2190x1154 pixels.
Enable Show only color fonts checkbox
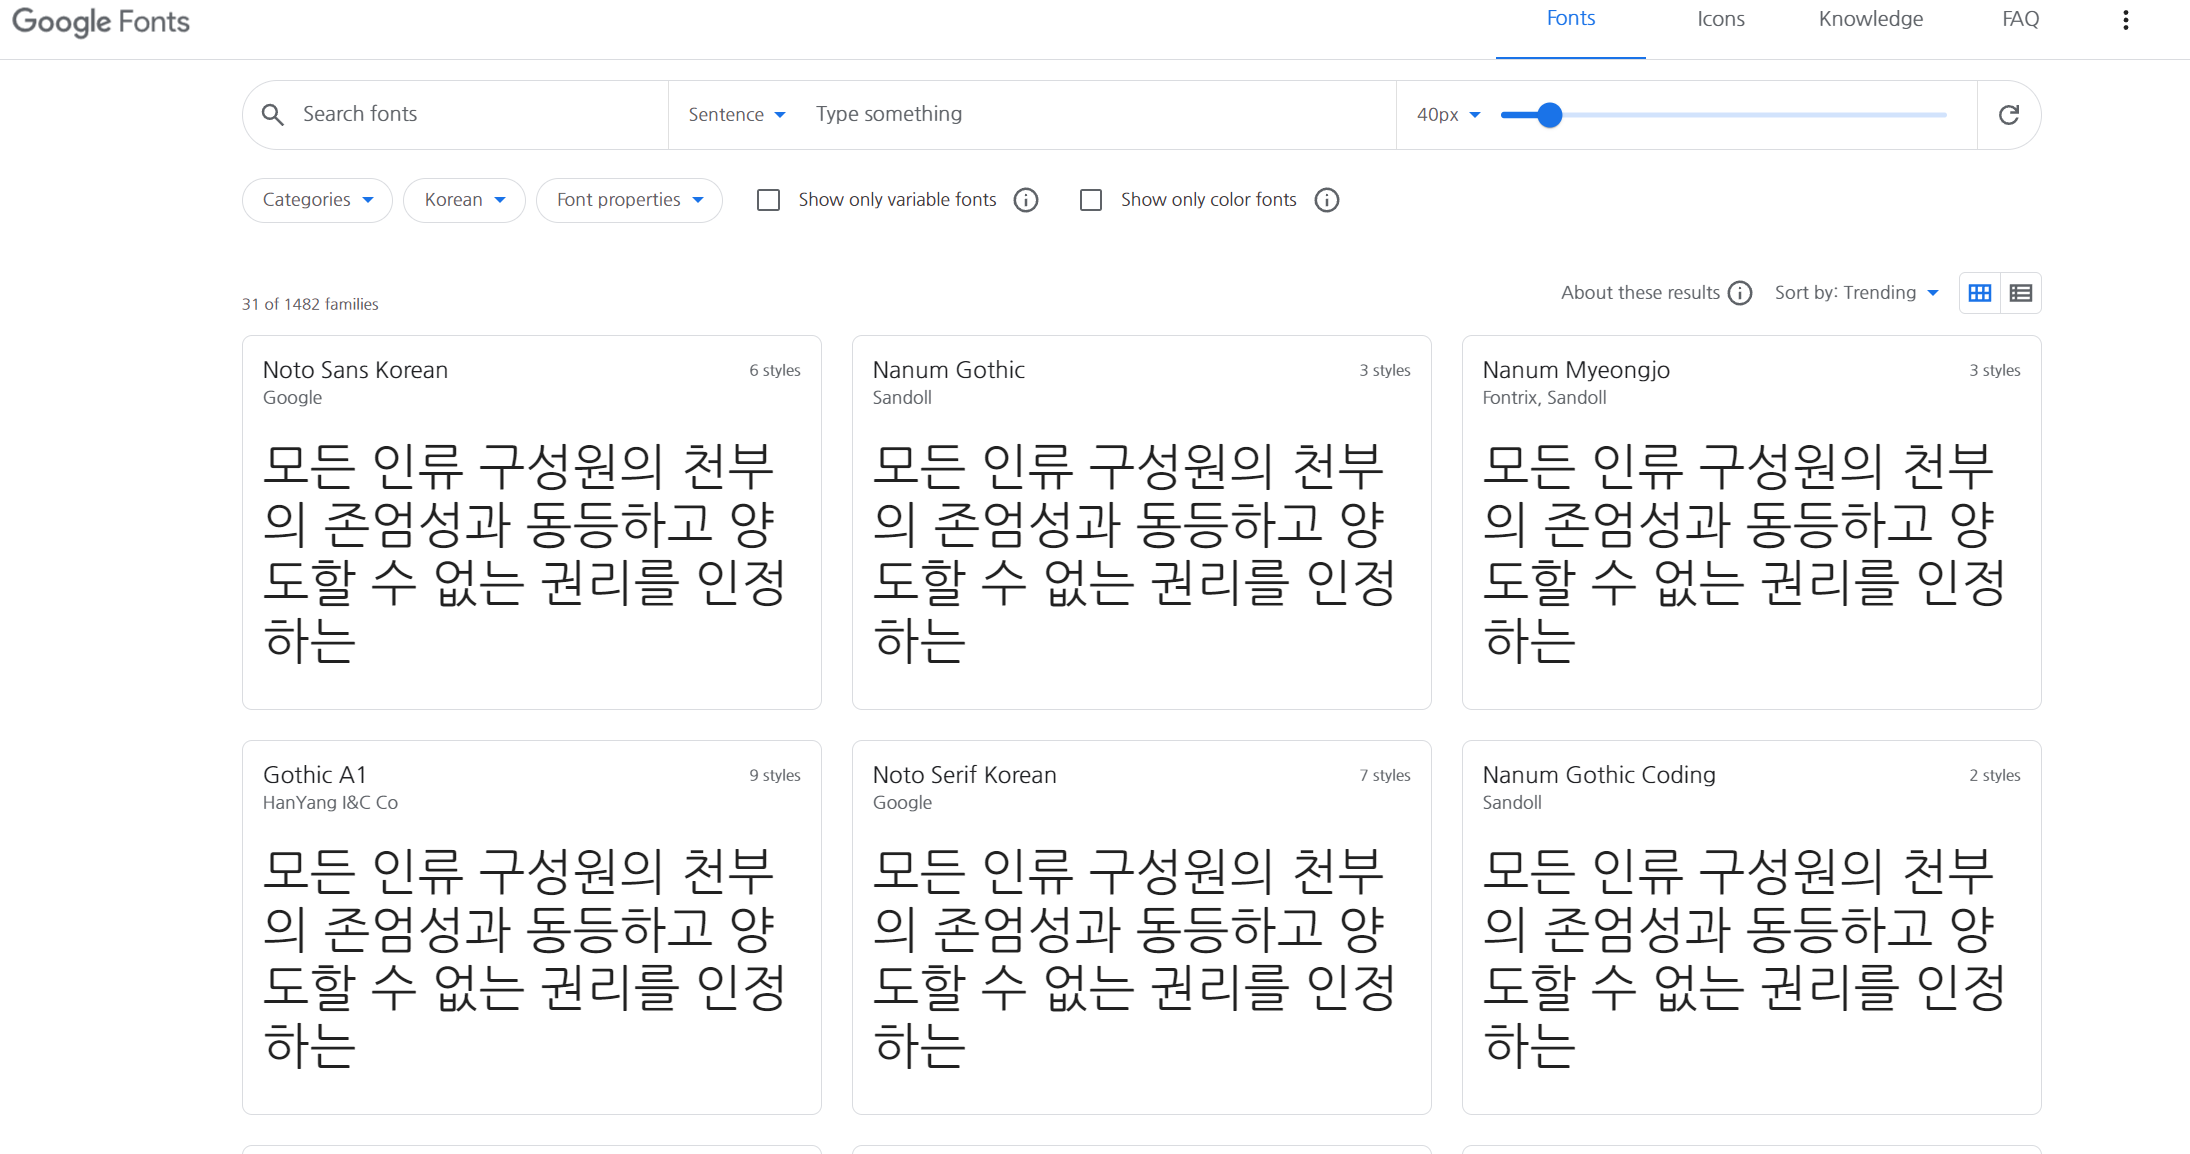(1091, 200)
